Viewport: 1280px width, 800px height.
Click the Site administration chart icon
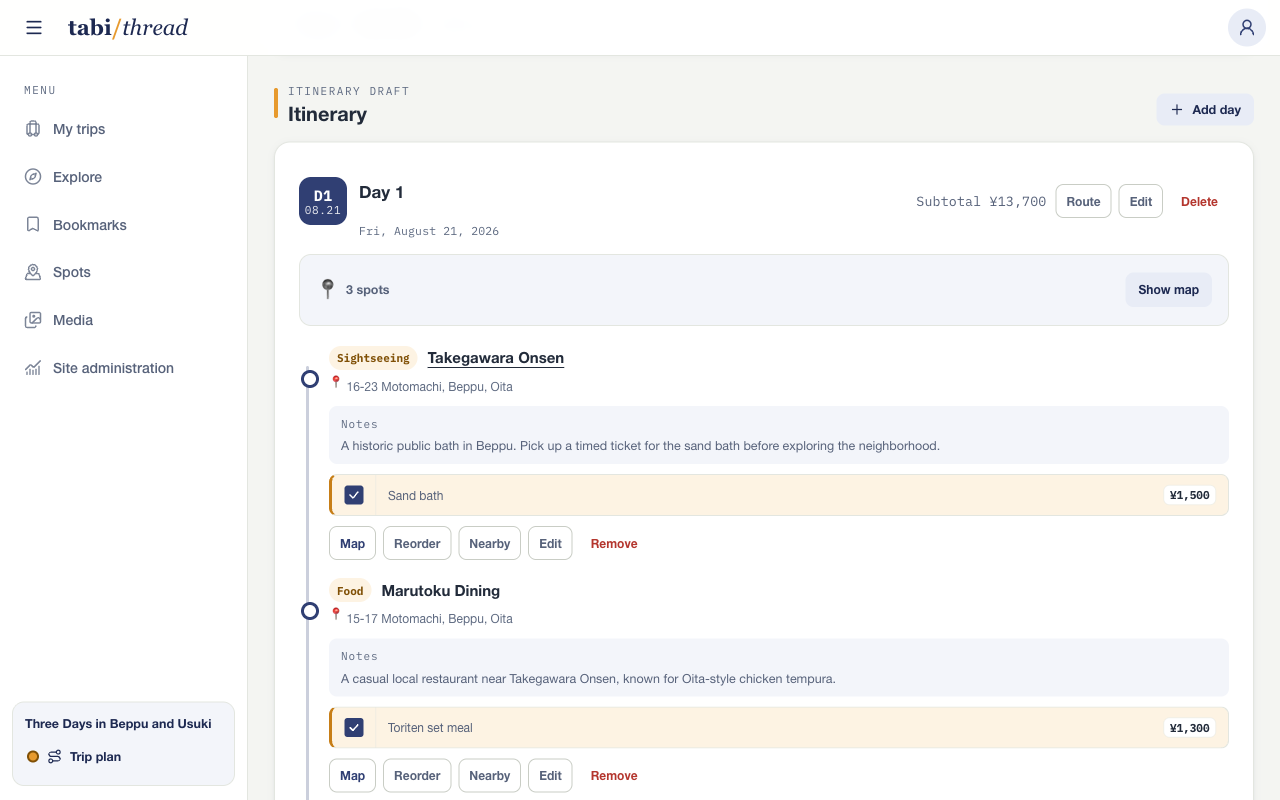click(33, 368)
